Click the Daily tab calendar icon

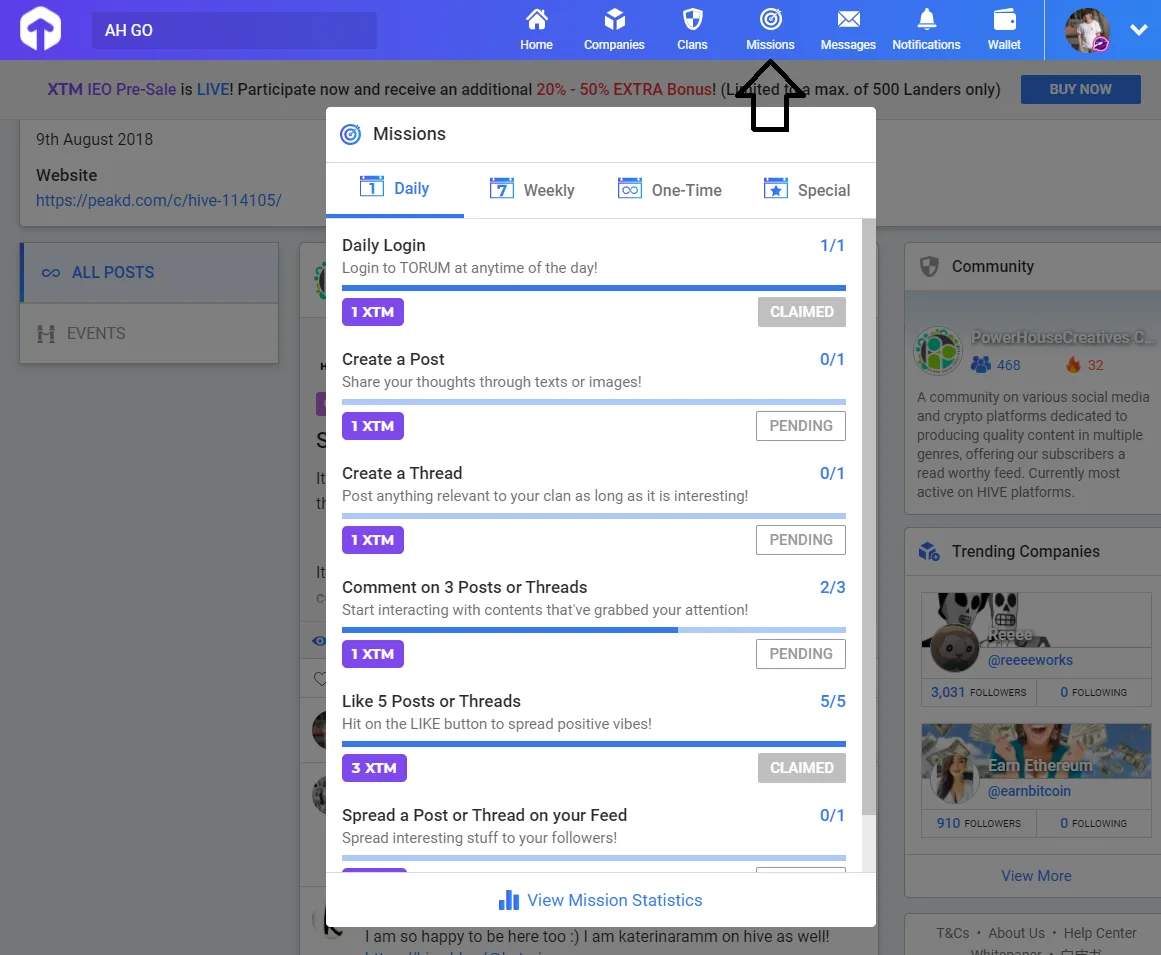(372, 187)
